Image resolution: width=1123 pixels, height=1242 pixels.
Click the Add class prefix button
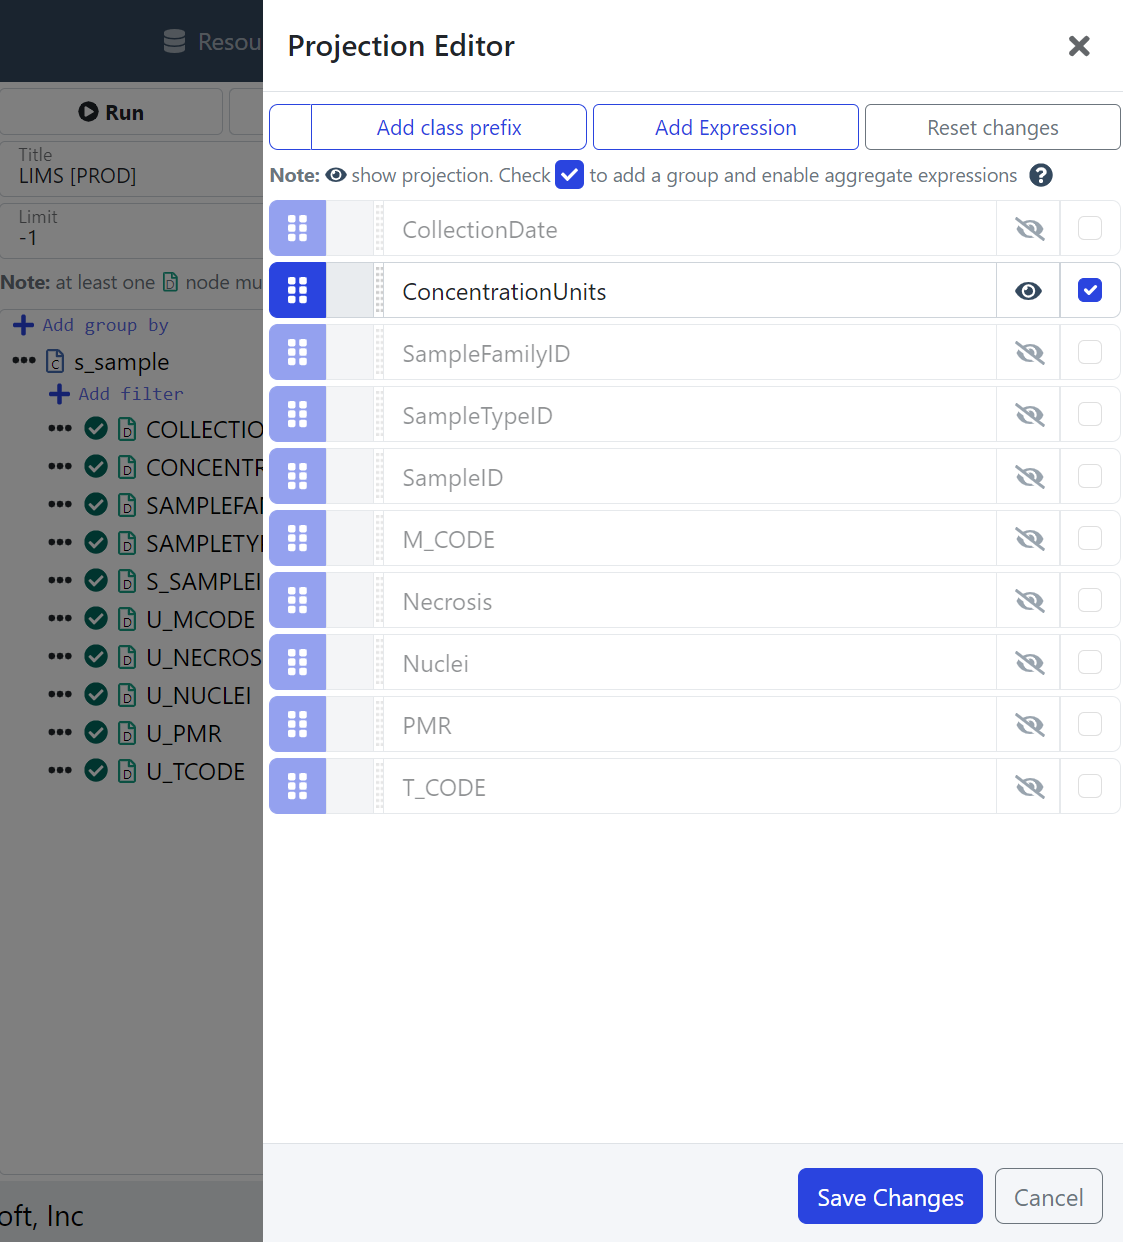tap(449, 128)
